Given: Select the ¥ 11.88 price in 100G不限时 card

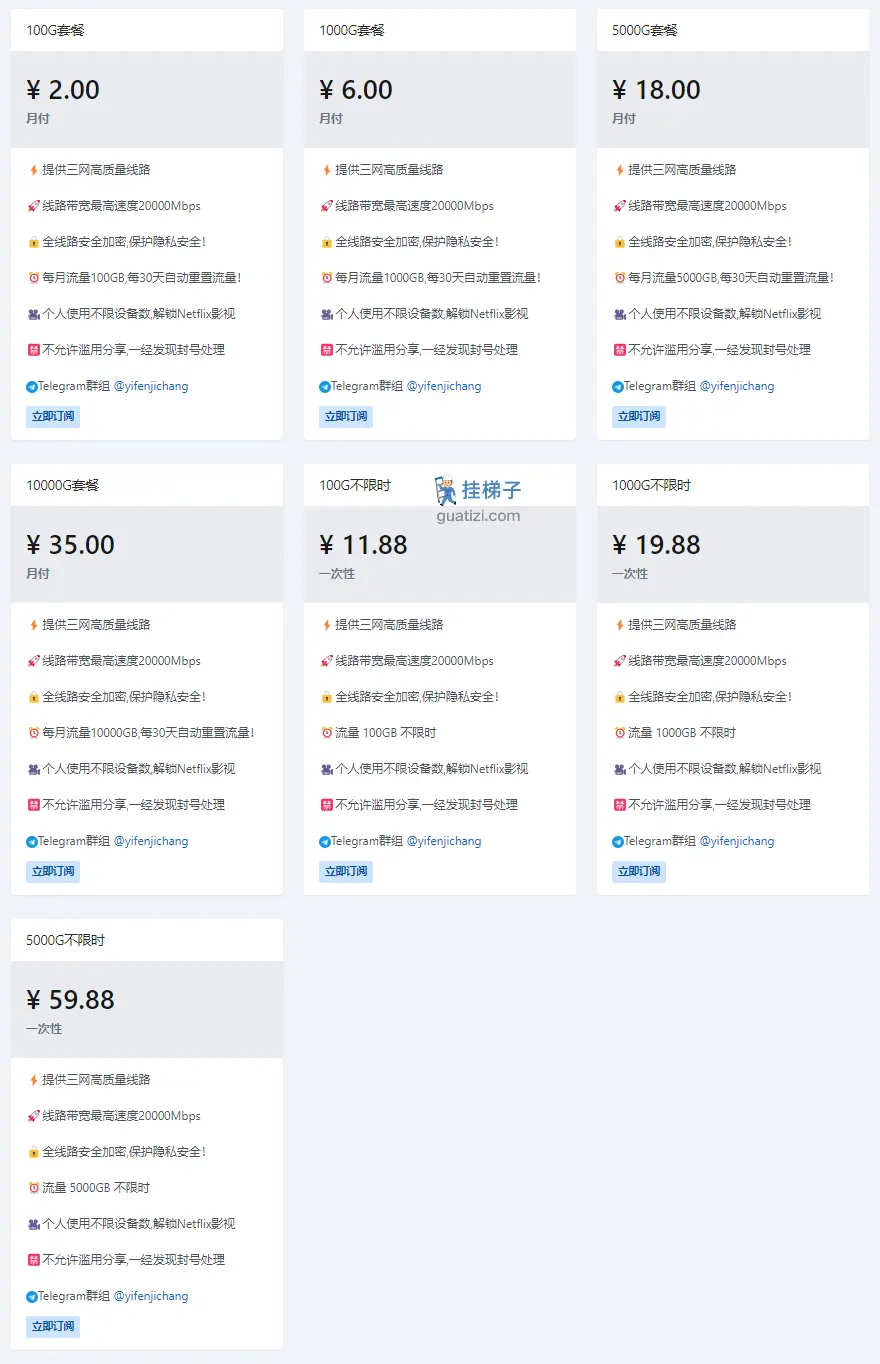Looking at the screenshot, I should [363, 545].
